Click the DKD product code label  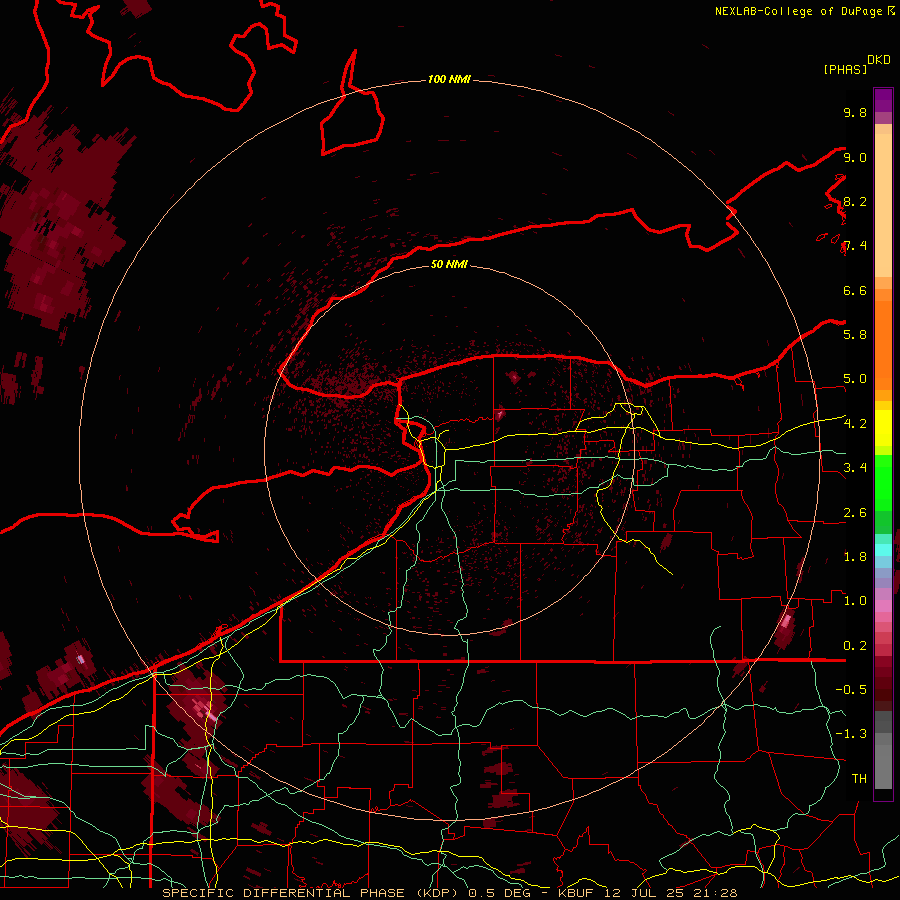879,60
